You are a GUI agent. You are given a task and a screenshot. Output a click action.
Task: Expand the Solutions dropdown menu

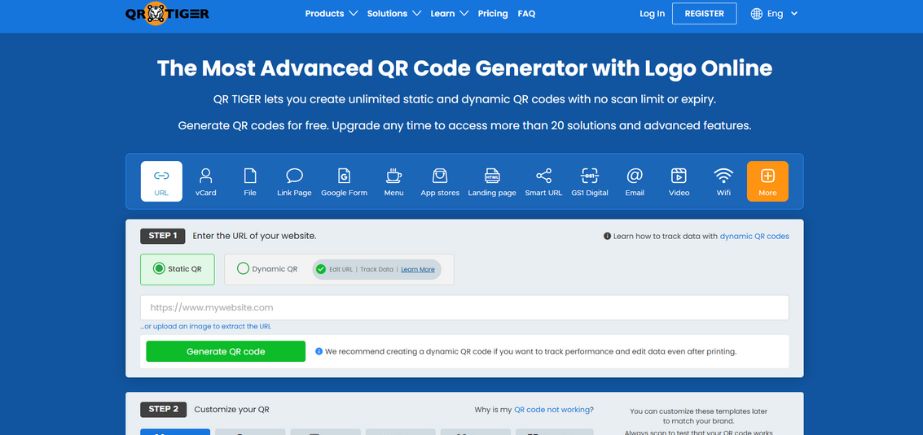394,14
